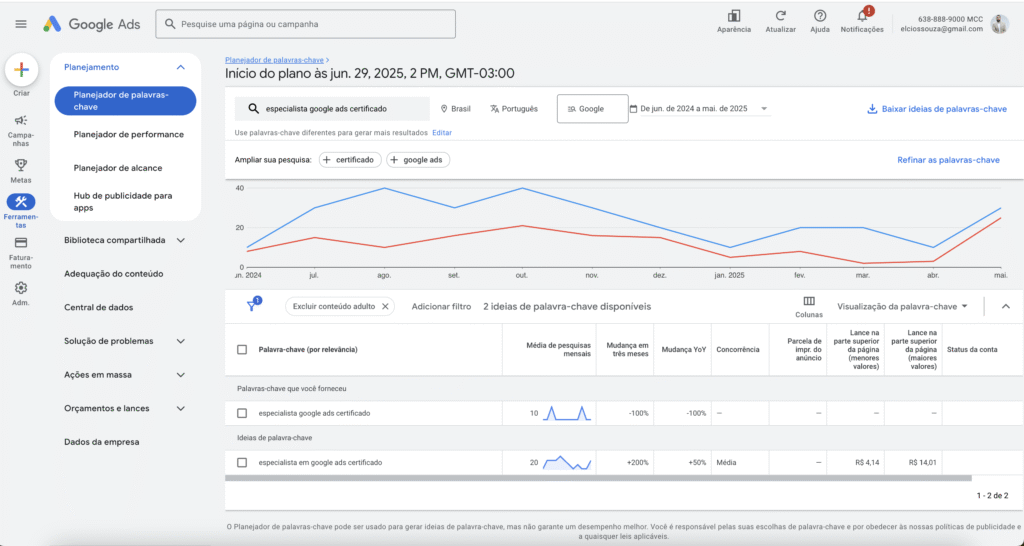Add 'certificado' to broaden search
1024x546 pixels.
(350, 160)
